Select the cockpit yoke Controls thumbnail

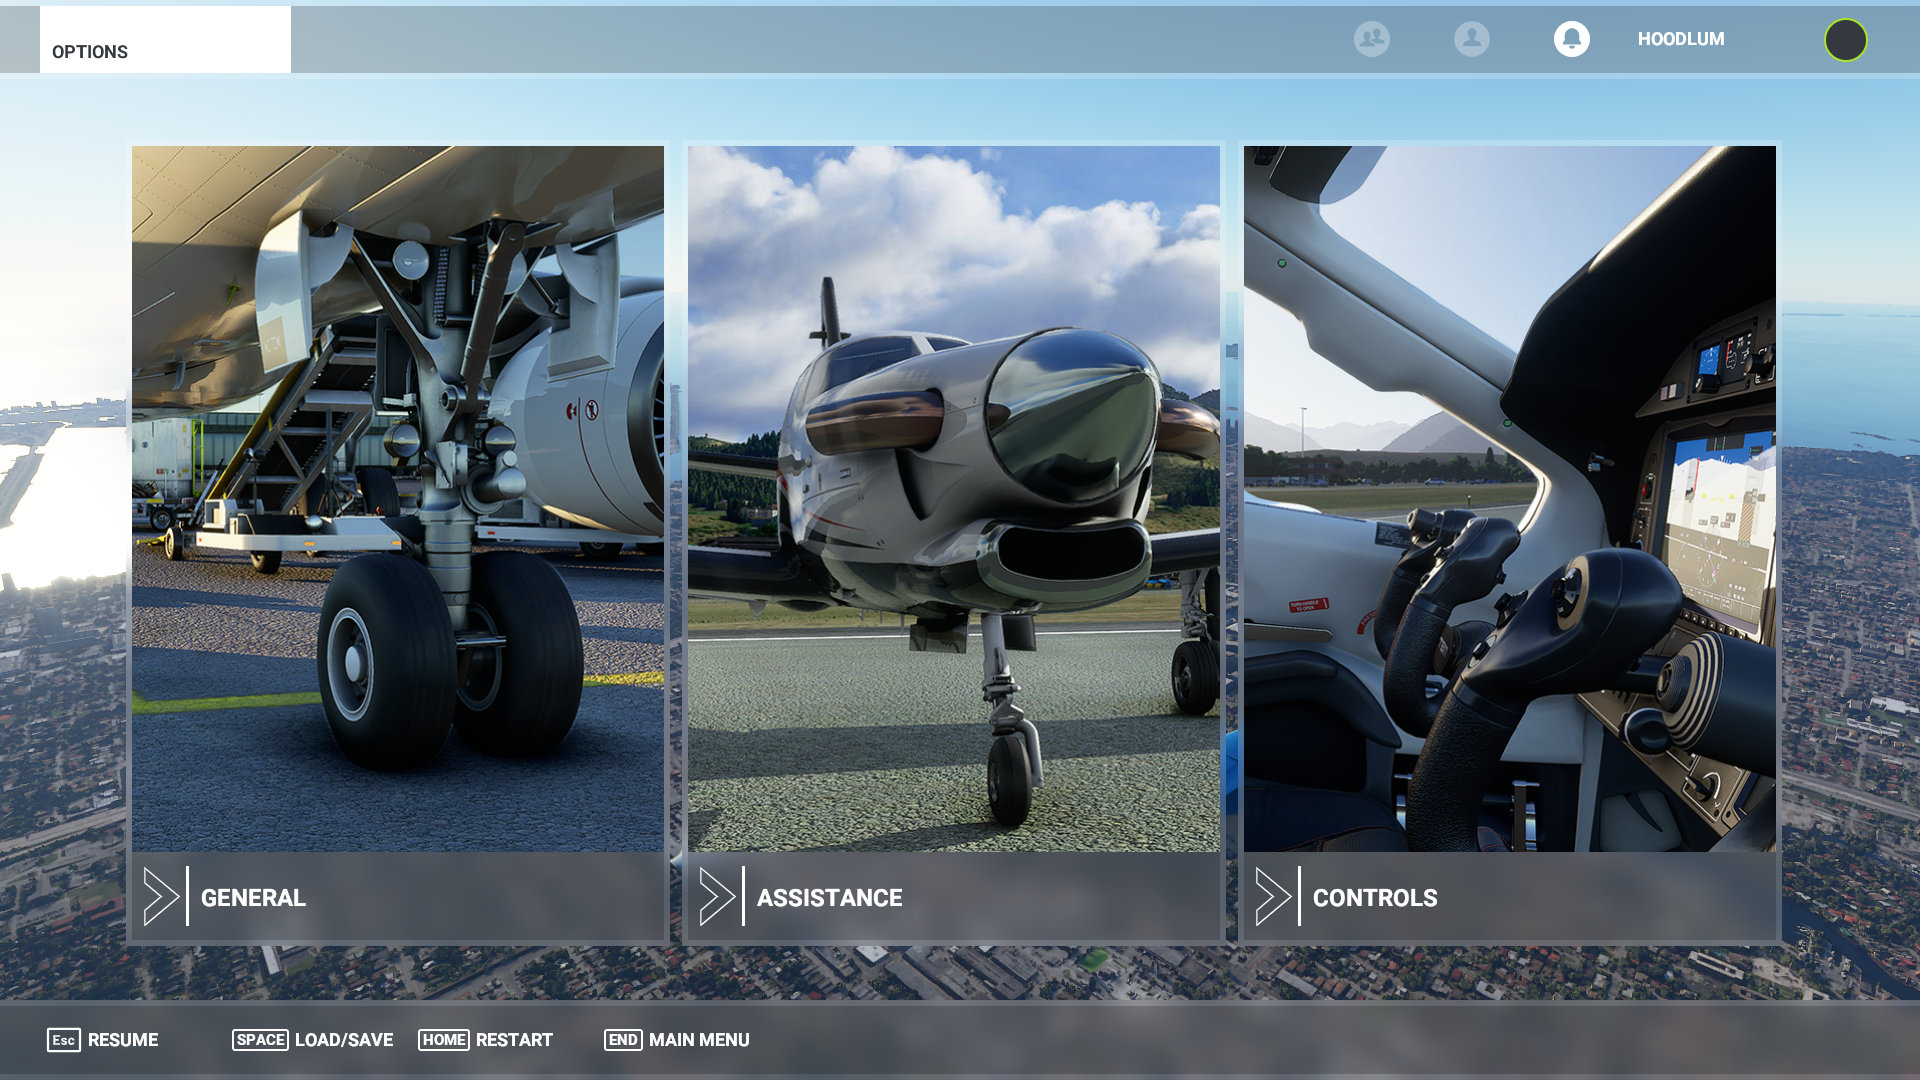1509,498
